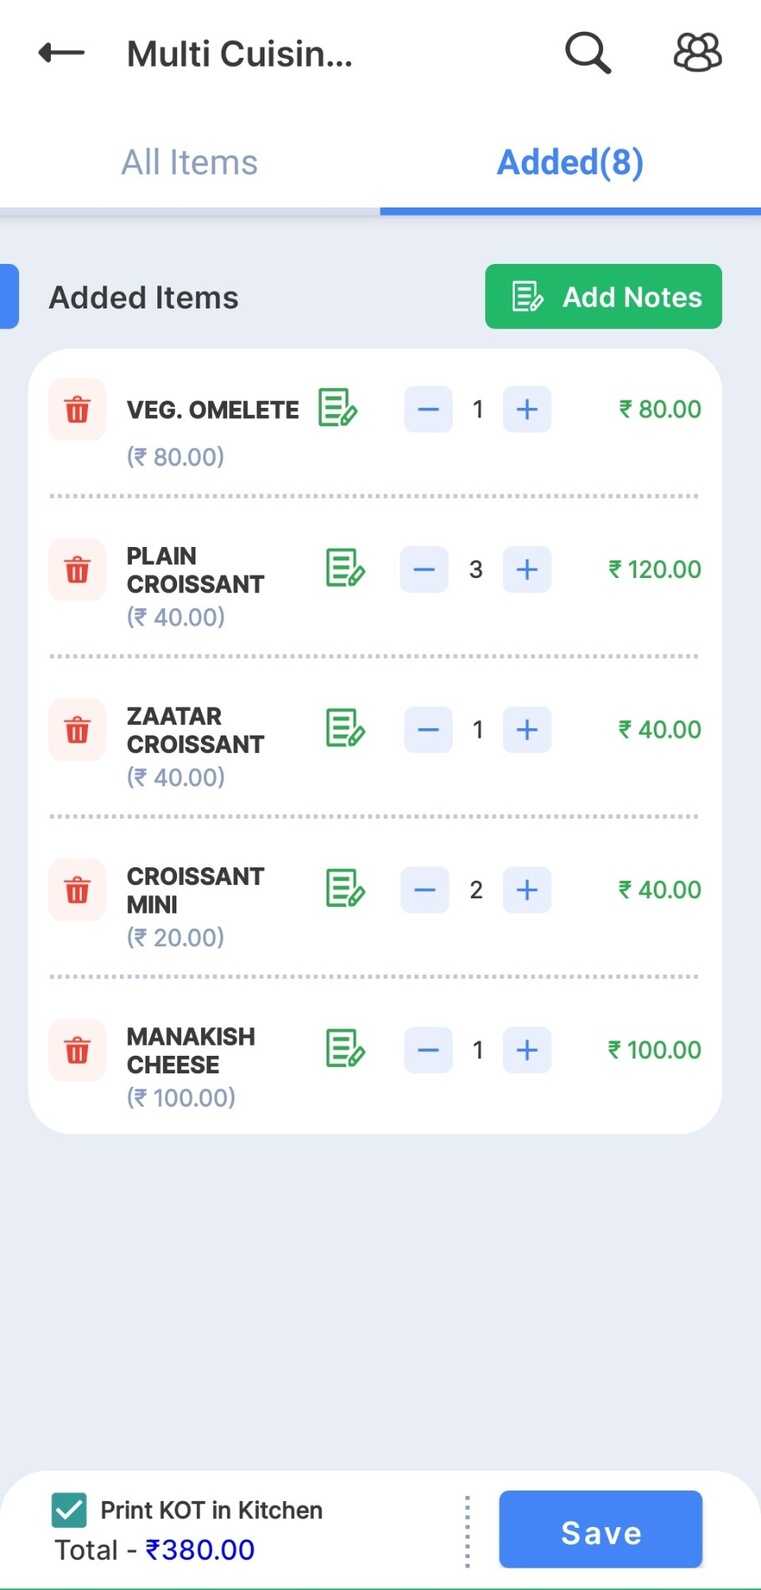Screen dimensions: 761x1590
Task: Select the Added(8) tab
Action: [570, 162]
